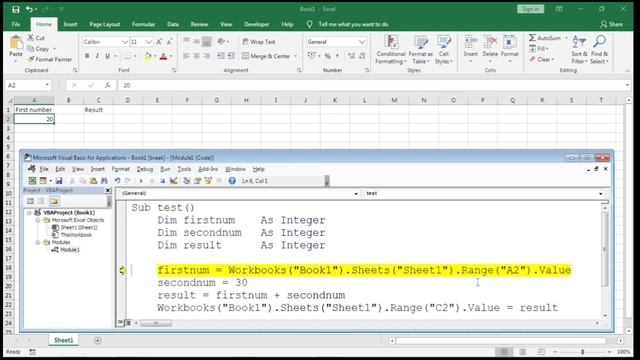
Task: Click the Percent Style icon
Action: (327, 56)
